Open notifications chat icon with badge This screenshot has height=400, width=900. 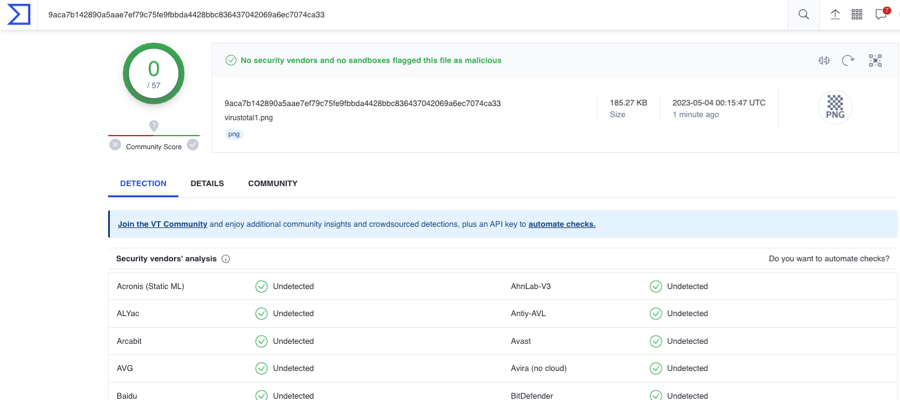882,14
